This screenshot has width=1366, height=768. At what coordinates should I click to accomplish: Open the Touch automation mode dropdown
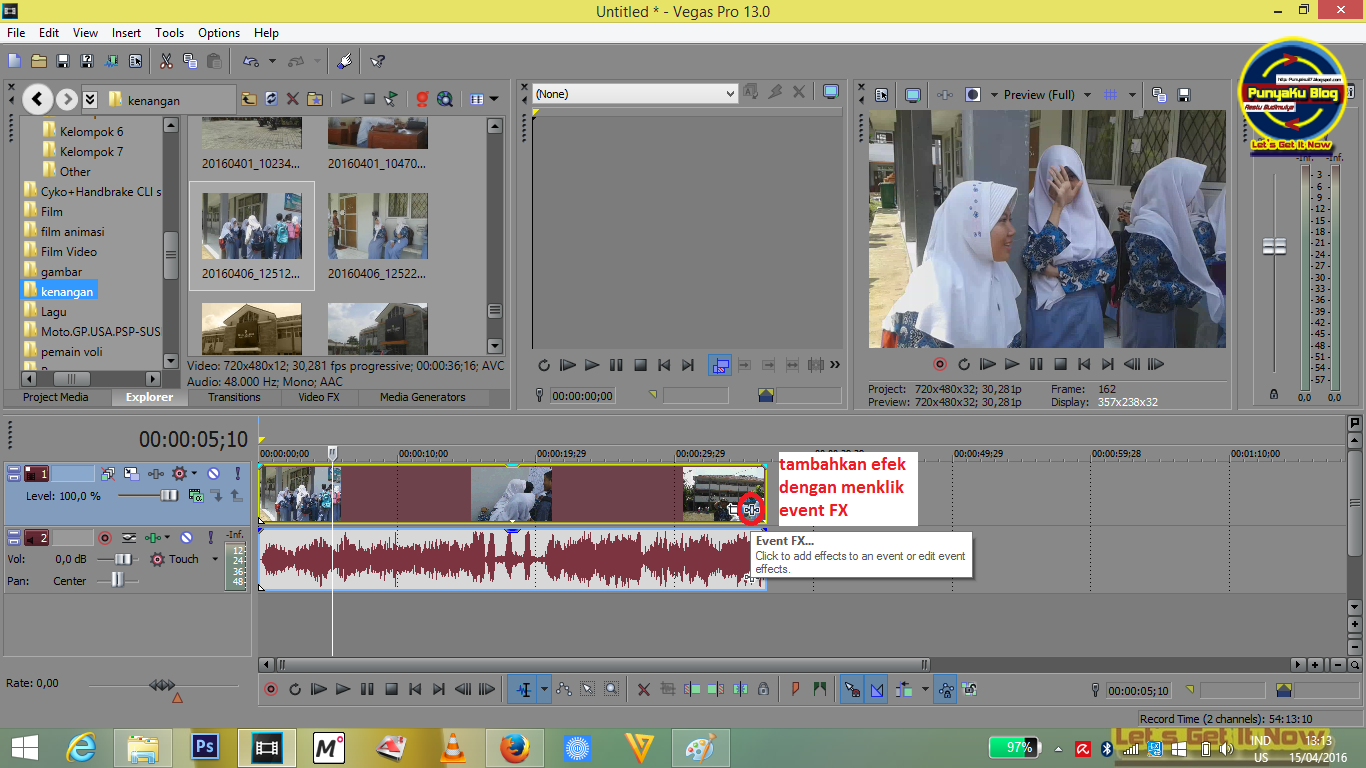pyautogui.click(x=215, y=559)
